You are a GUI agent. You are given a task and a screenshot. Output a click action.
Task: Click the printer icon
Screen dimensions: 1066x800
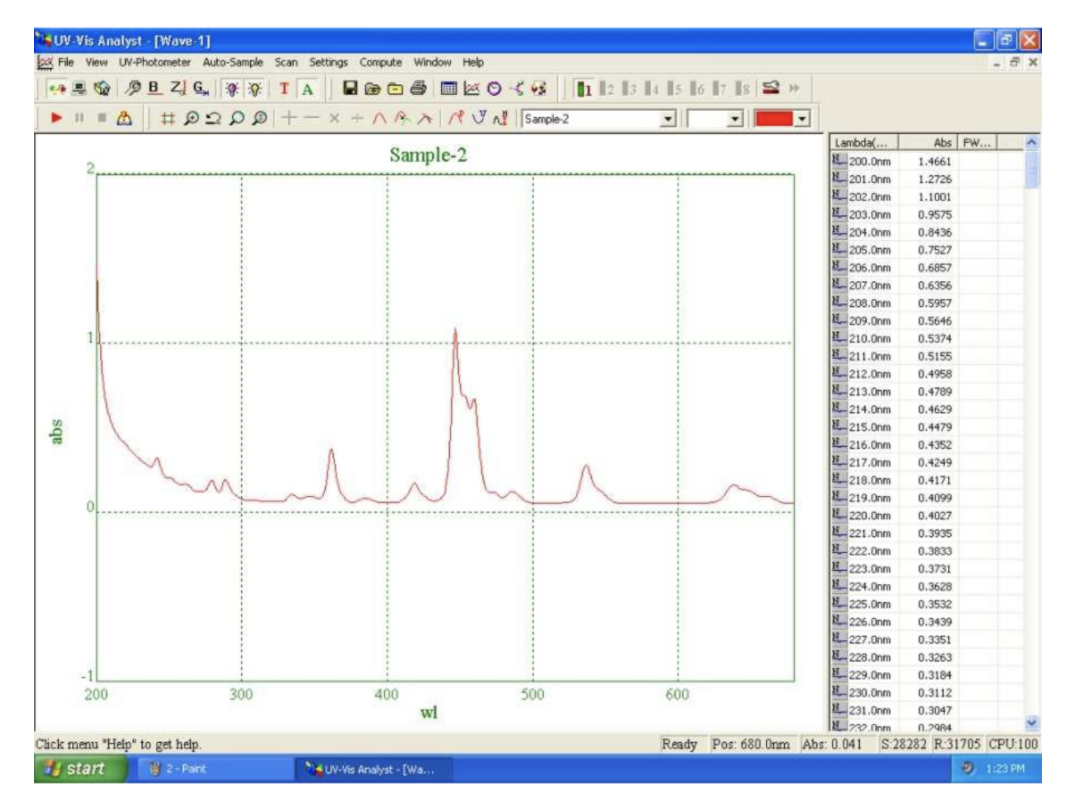pyautogui.click(x=418, y=88)
